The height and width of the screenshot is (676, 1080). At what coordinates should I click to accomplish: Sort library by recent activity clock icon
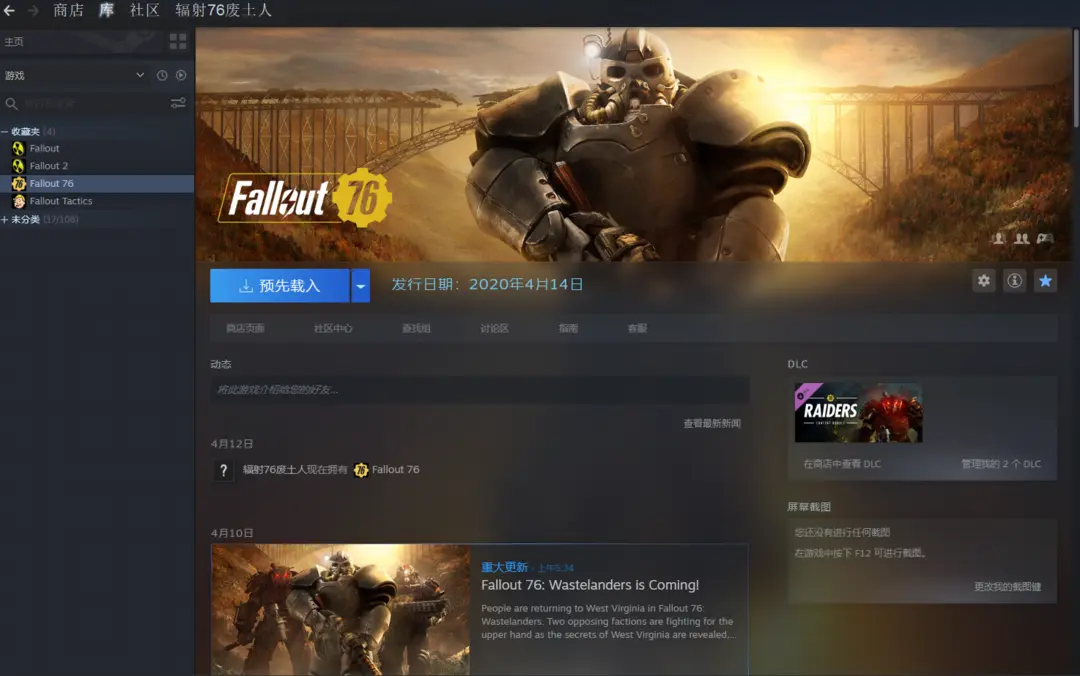tap(162, 75)
